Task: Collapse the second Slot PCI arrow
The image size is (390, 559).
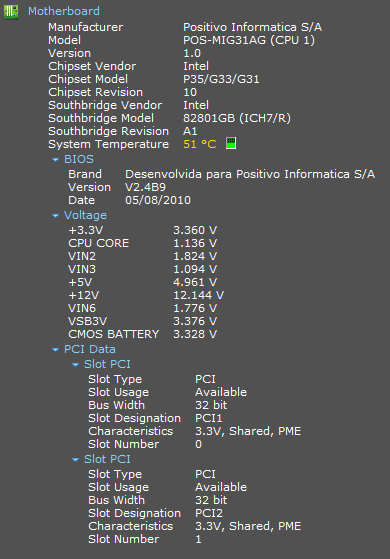Action: point(75,460)
